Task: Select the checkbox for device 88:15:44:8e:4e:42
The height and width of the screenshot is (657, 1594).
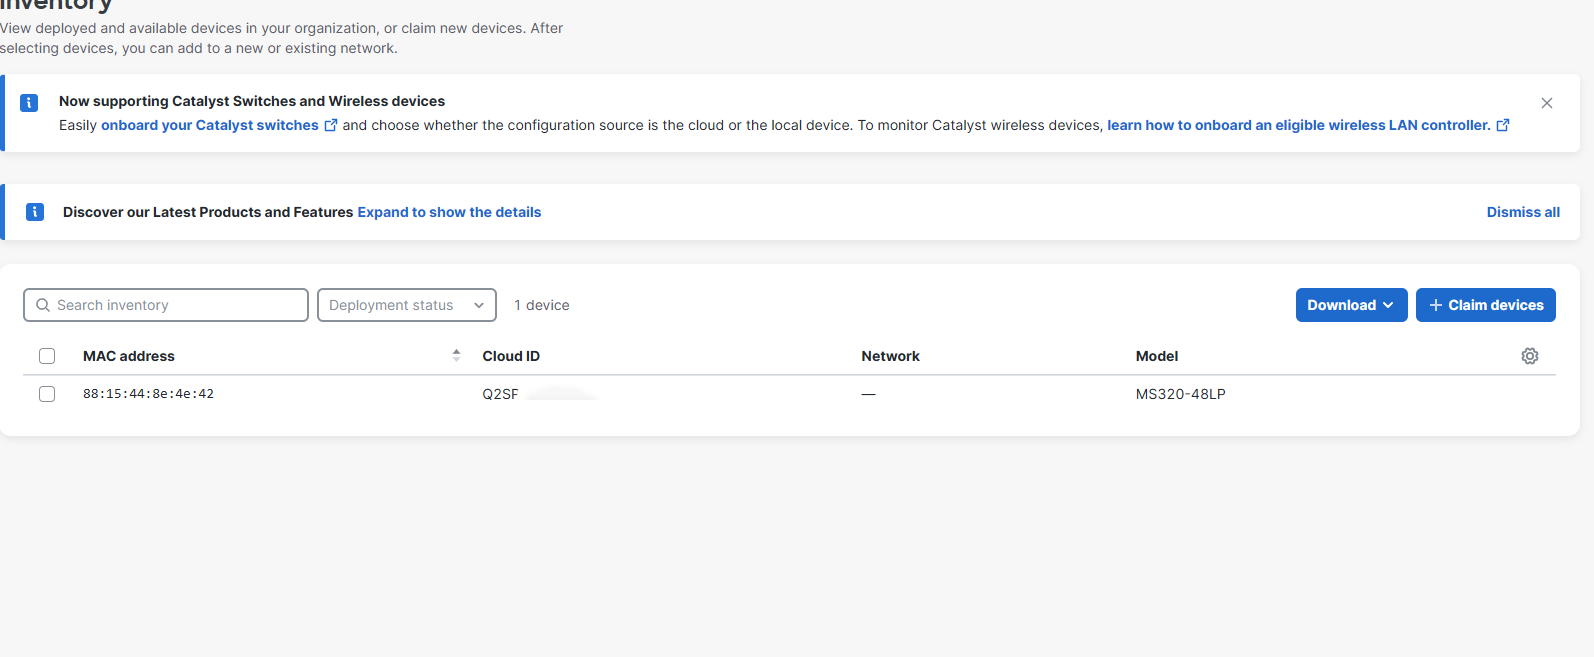Action: (47, 394)
